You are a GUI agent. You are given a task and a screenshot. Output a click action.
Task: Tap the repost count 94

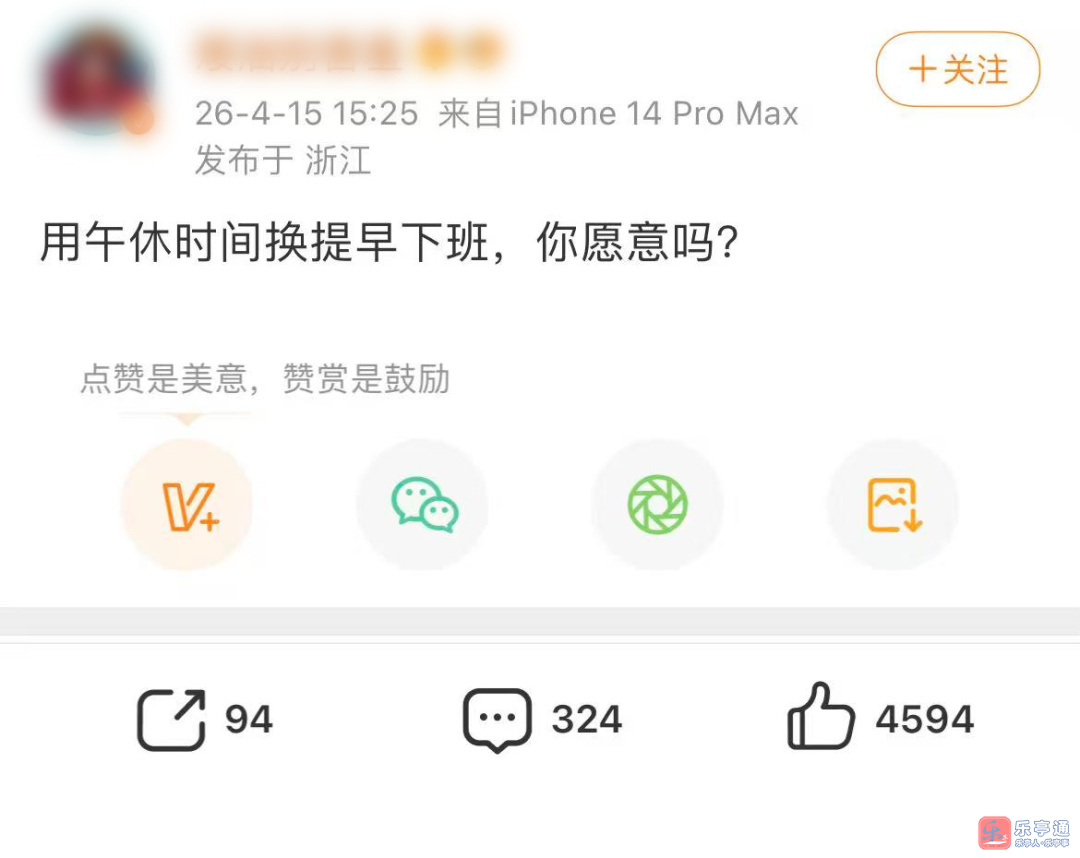point(249,720)
